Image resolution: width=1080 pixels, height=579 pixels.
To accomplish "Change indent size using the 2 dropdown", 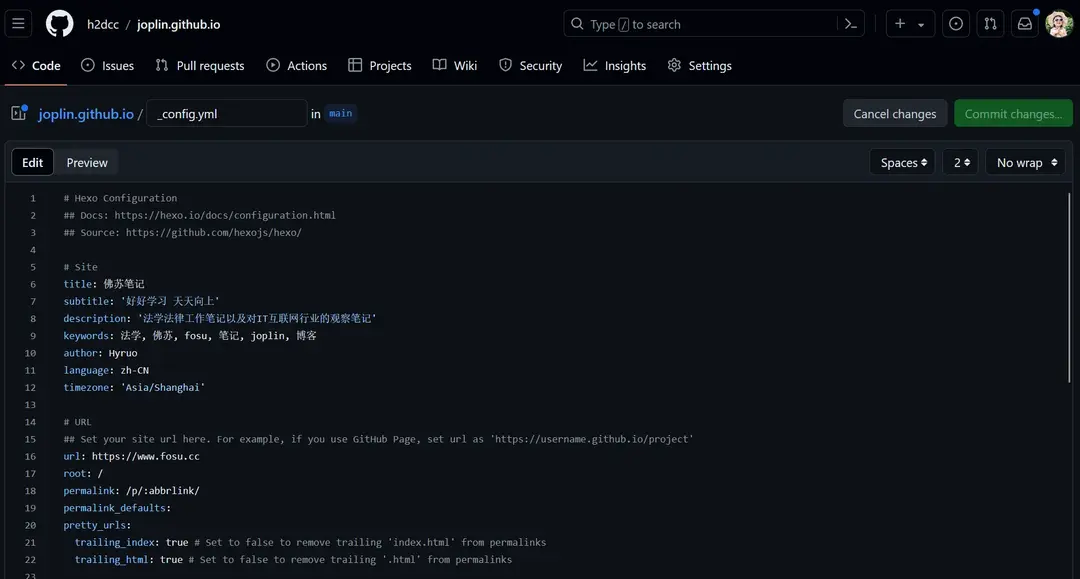I will coord(960,161).
